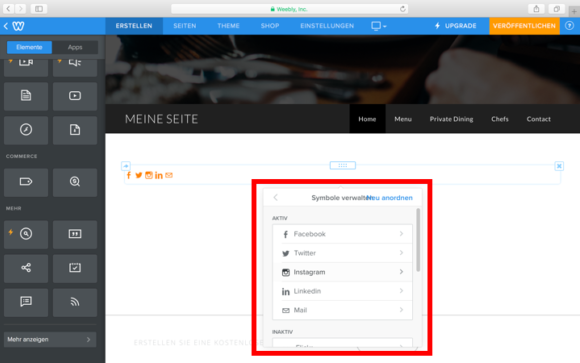
Task: Select the document element icon in sidebar
Action: (26, 96)
